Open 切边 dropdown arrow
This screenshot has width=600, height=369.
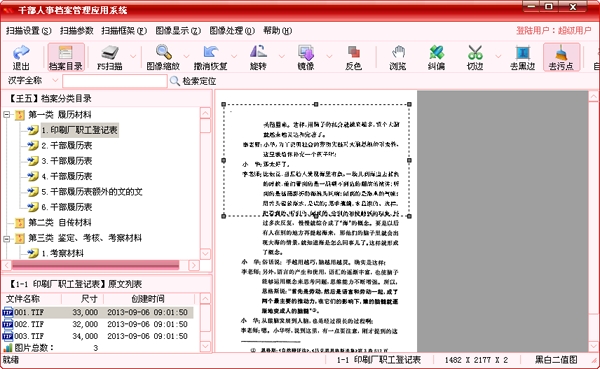(498, 57)
